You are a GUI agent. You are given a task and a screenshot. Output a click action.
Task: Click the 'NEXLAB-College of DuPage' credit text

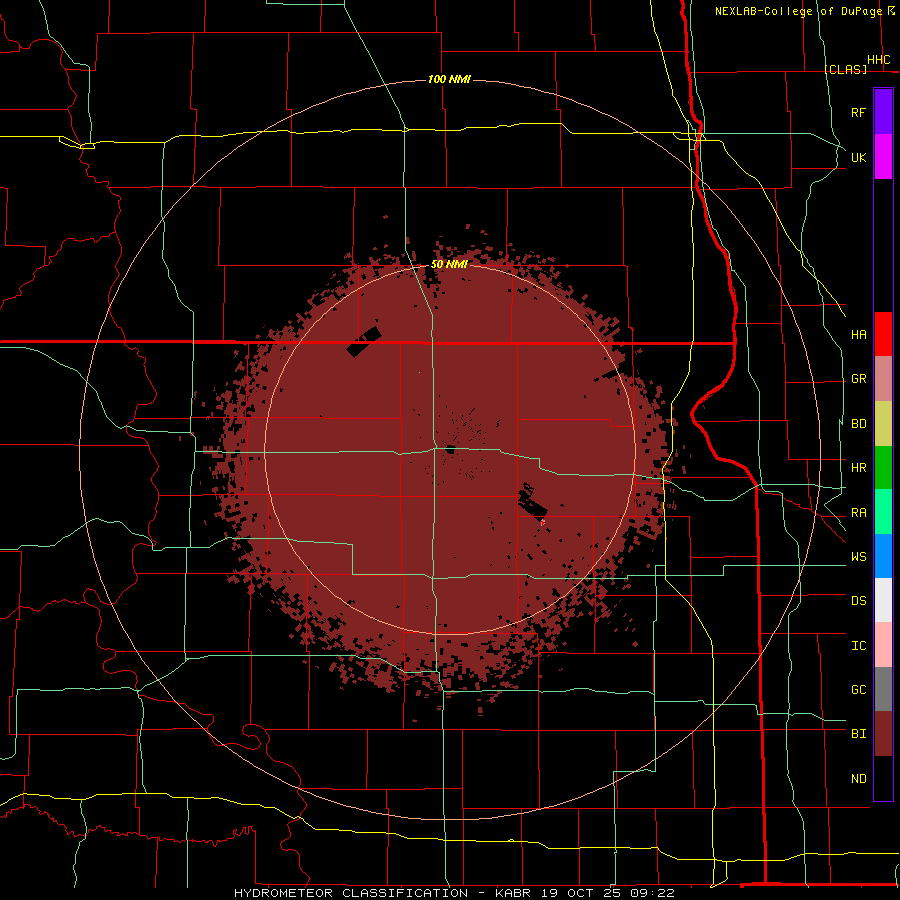click(798, 11)
